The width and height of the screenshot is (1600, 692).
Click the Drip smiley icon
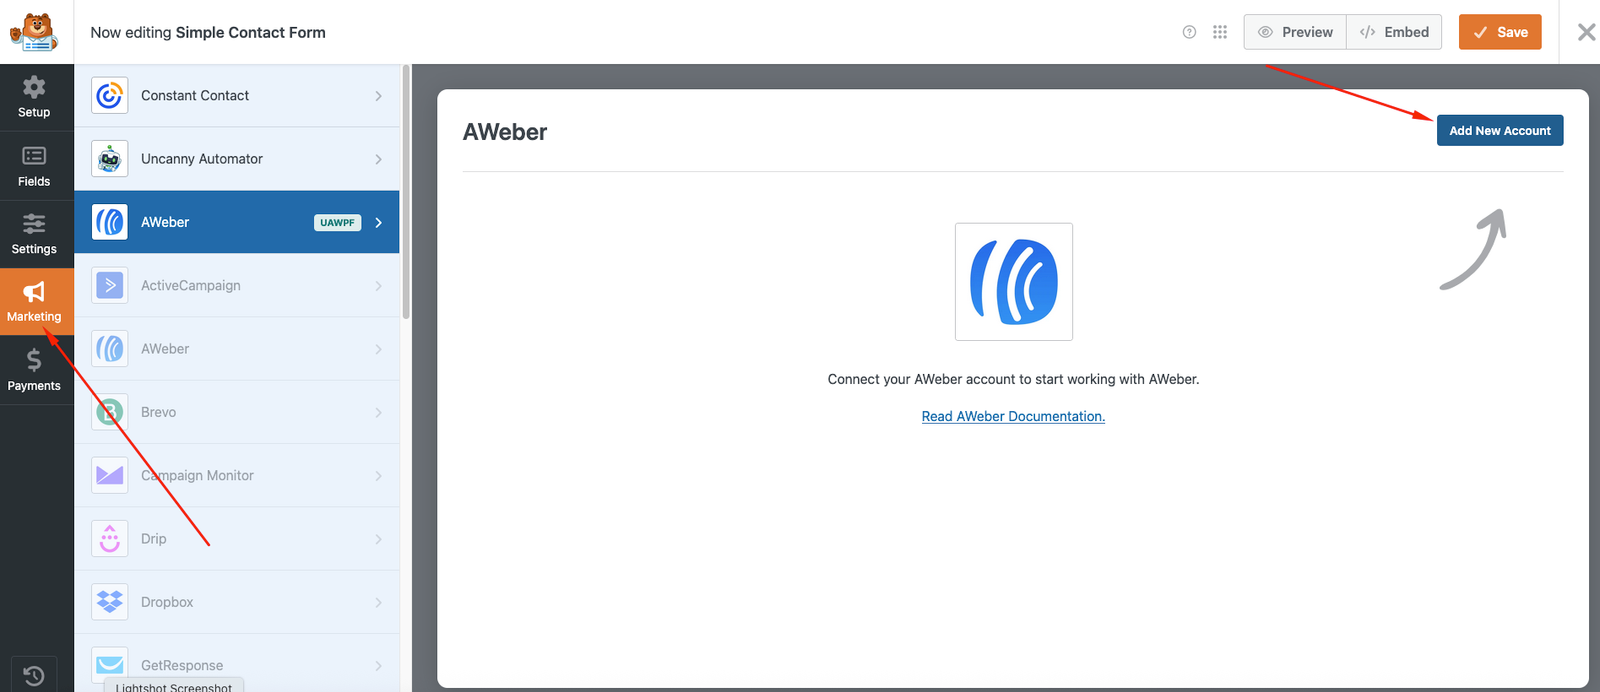(110, 539)
